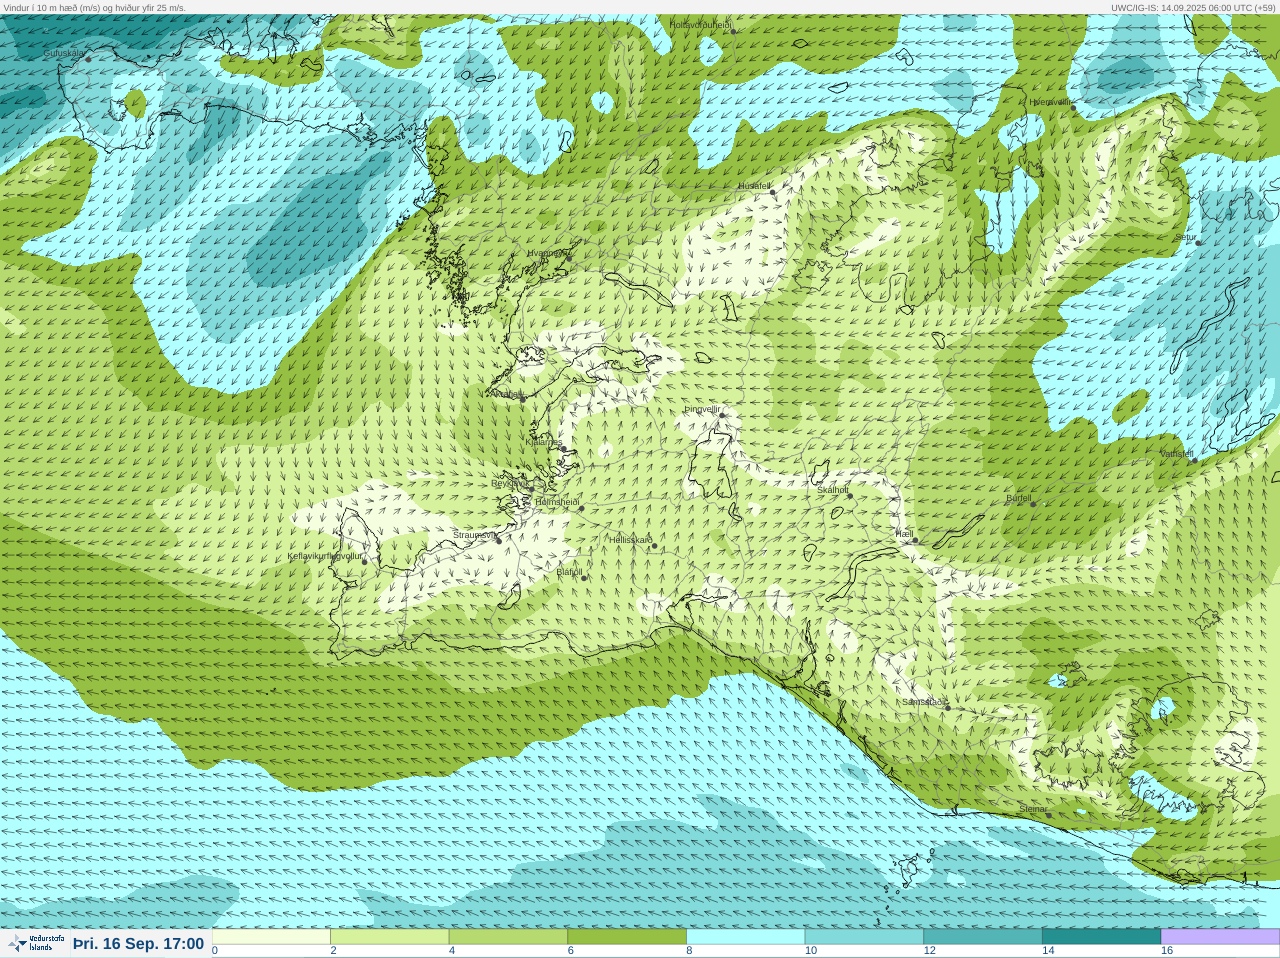Click the Holtavörðuheiði station label
Image resolution: width=1280 pixels, height=958 pixels.
pyautogui.click(x=701, y=25)
